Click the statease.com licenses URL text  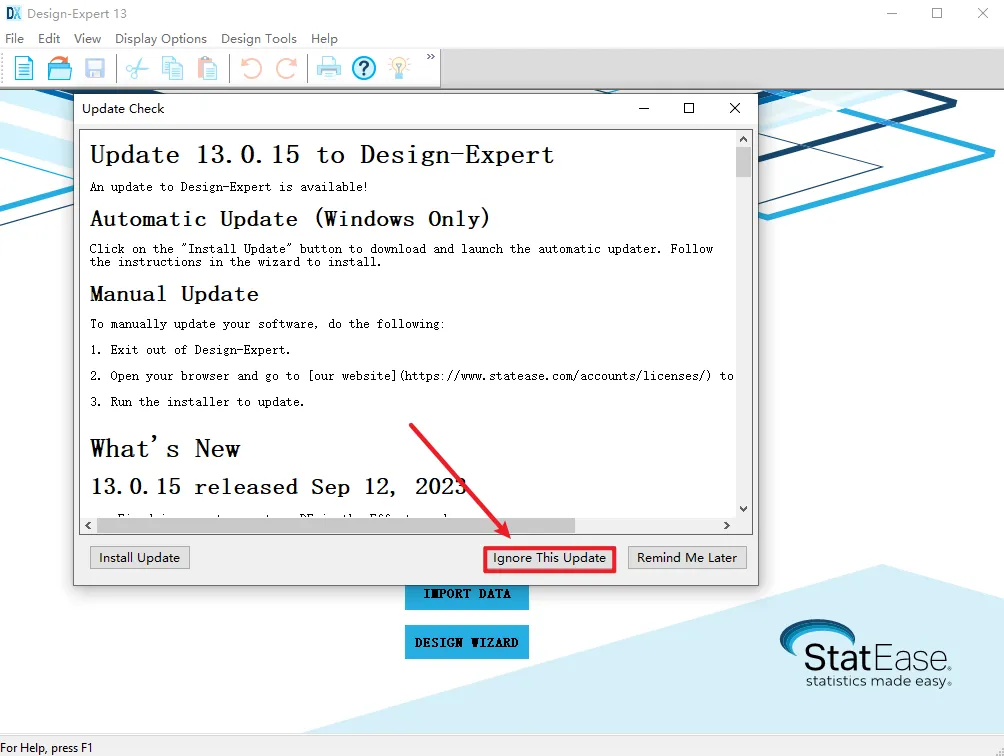(555, 376)
